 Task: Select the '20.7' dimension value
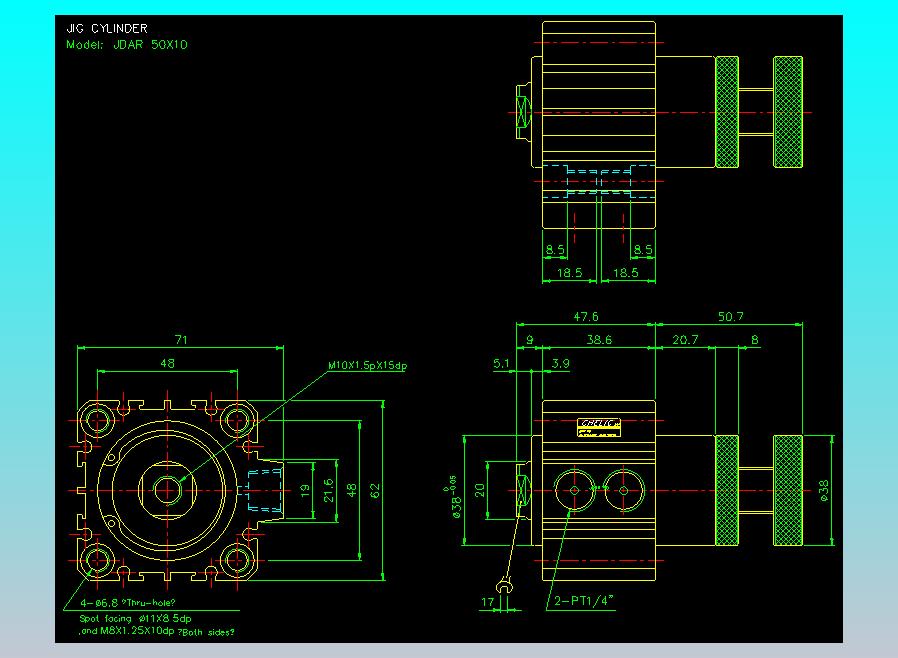(686, 340)
